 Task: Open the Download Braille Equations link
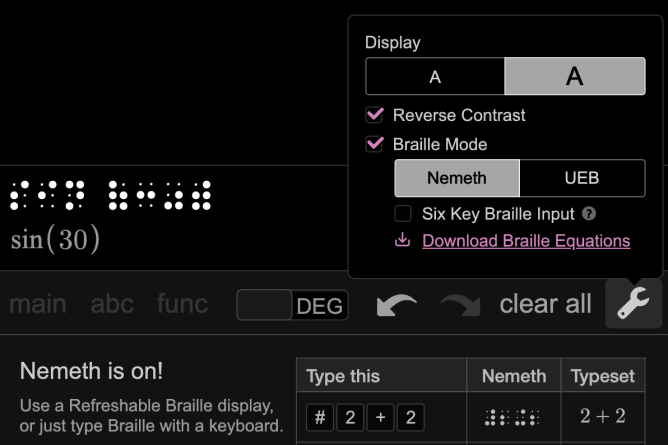click(526, 241)
